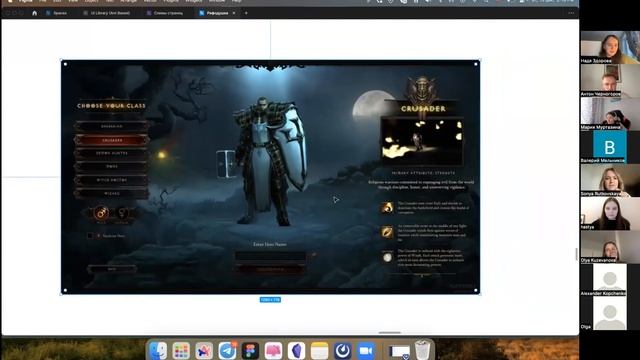640x360 pixels.
Task: Select Надя Зозрова's video tile
Action: [610, 47]
